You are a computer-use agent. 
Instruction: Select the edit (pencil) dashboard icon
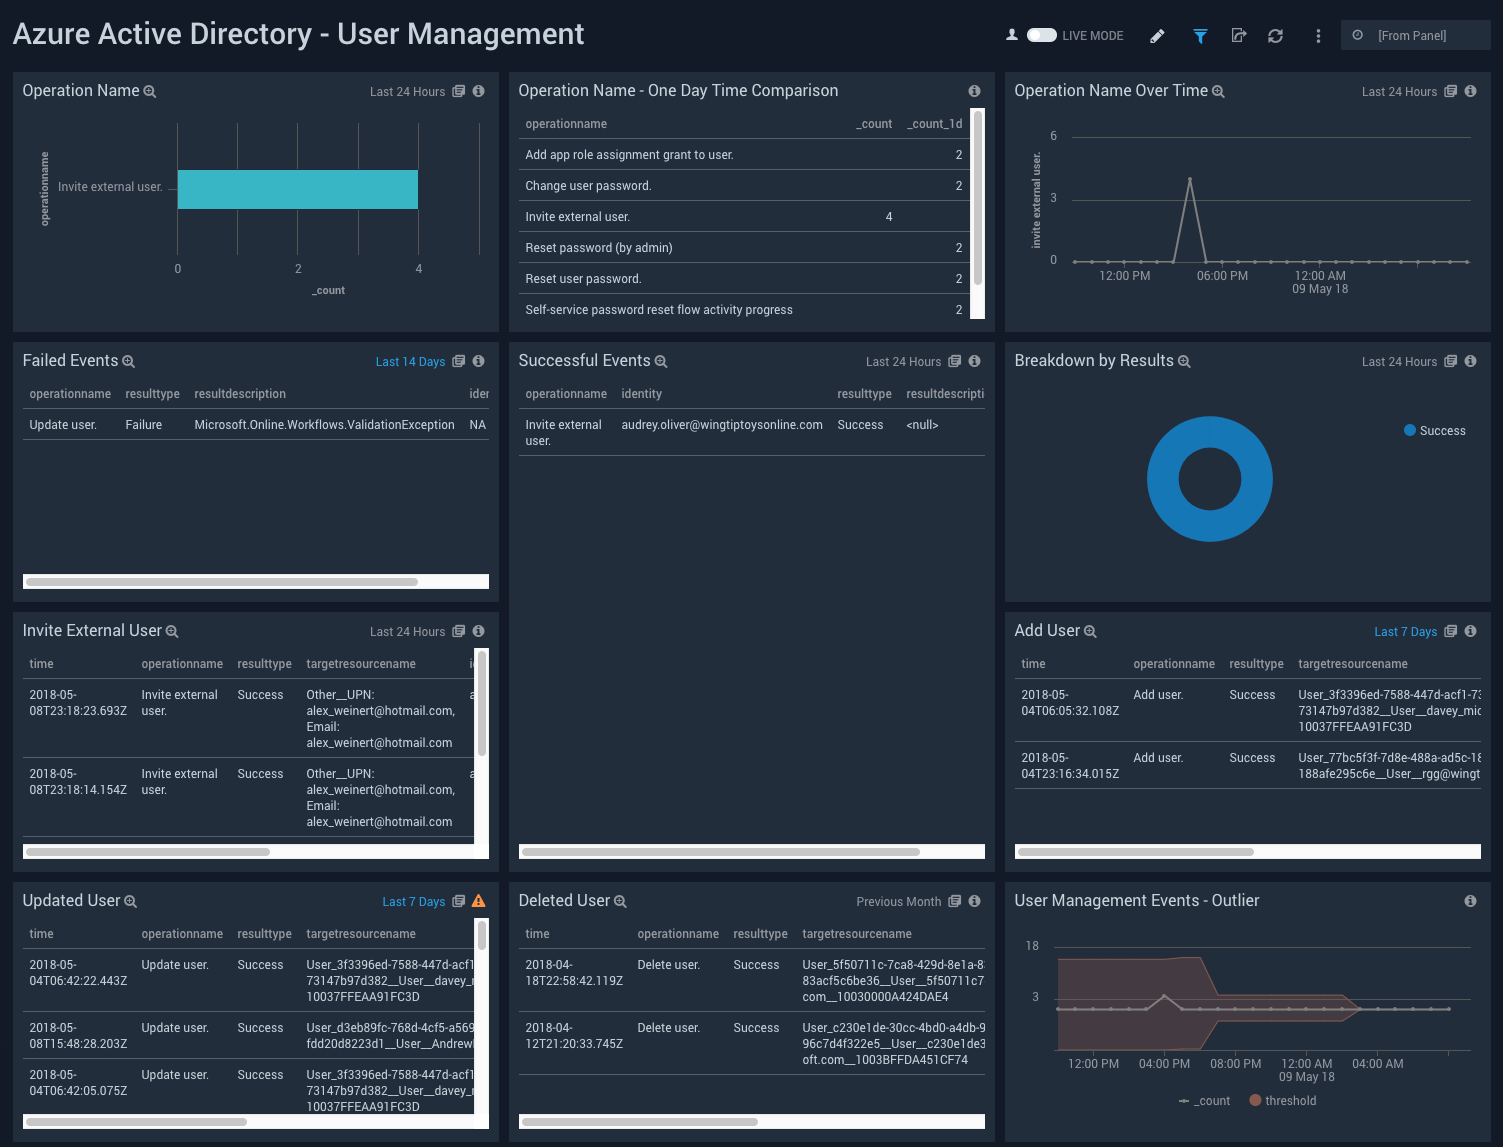(1156, 35)
